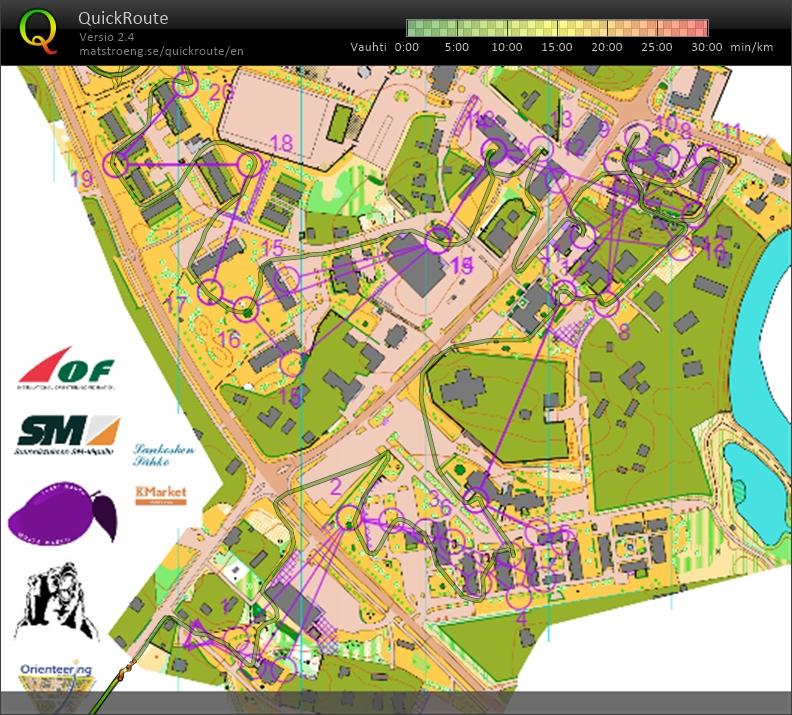Select control circle 2 on the map
792x715 pixels.
point(348,517)
